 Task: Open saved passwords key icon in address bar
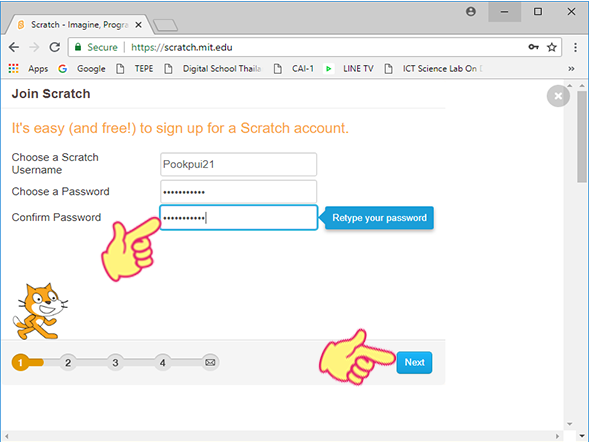pyautogui.click(x=533, y=47)
